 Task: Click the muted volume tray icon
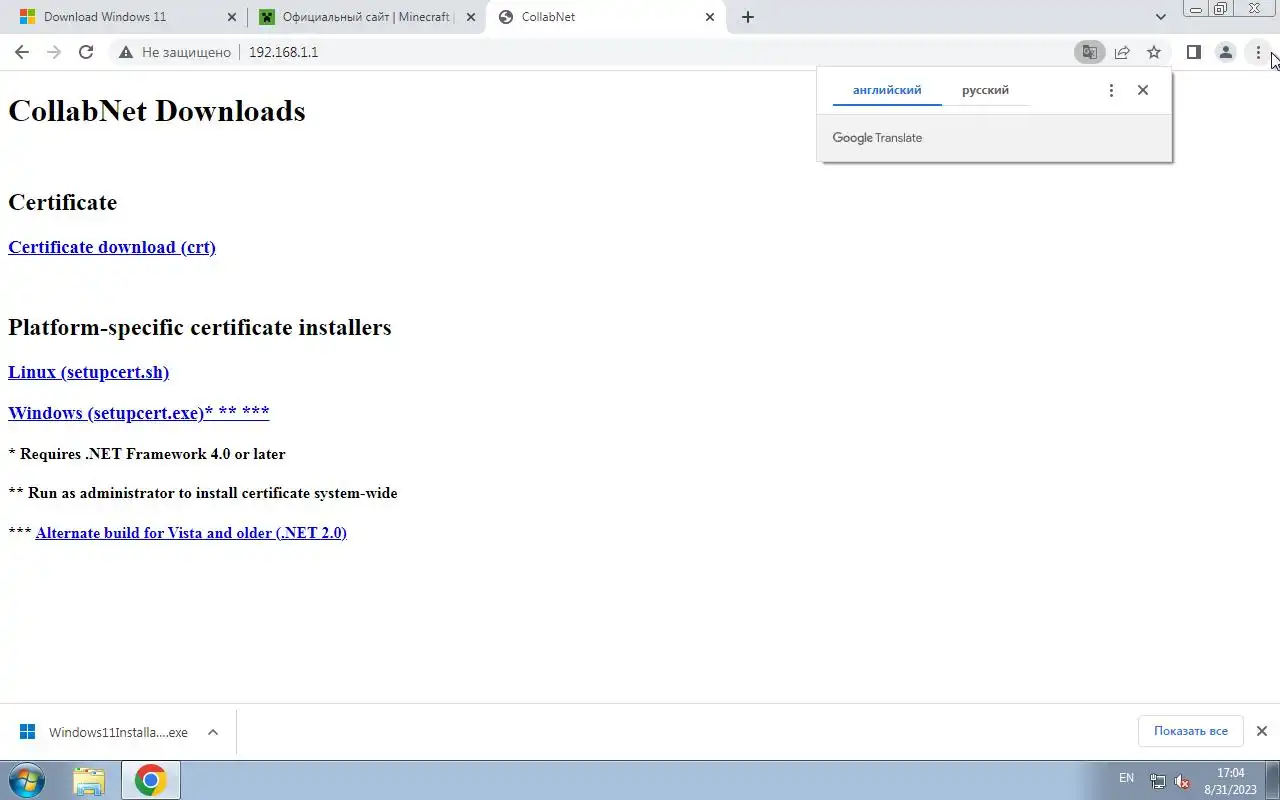[1182, 781]
